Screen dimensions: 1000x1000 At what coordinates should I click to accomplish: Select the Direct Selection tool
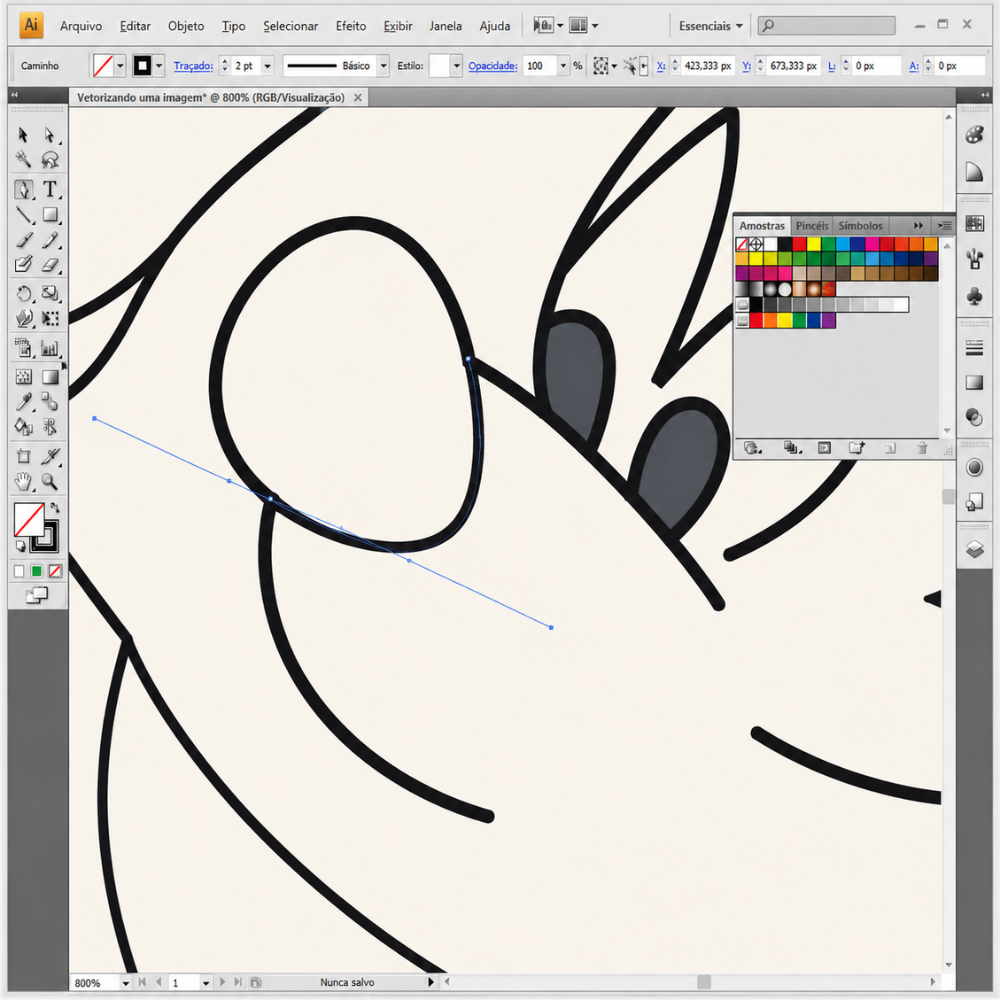point(50,135)
